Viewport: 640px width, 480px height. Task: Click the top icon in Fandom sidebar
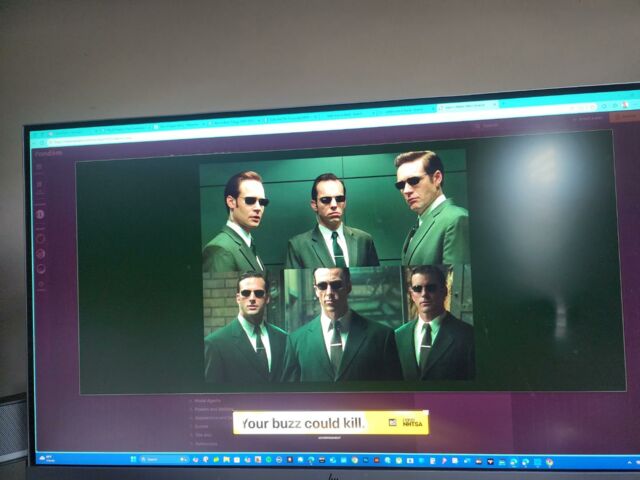coord(41,168)
